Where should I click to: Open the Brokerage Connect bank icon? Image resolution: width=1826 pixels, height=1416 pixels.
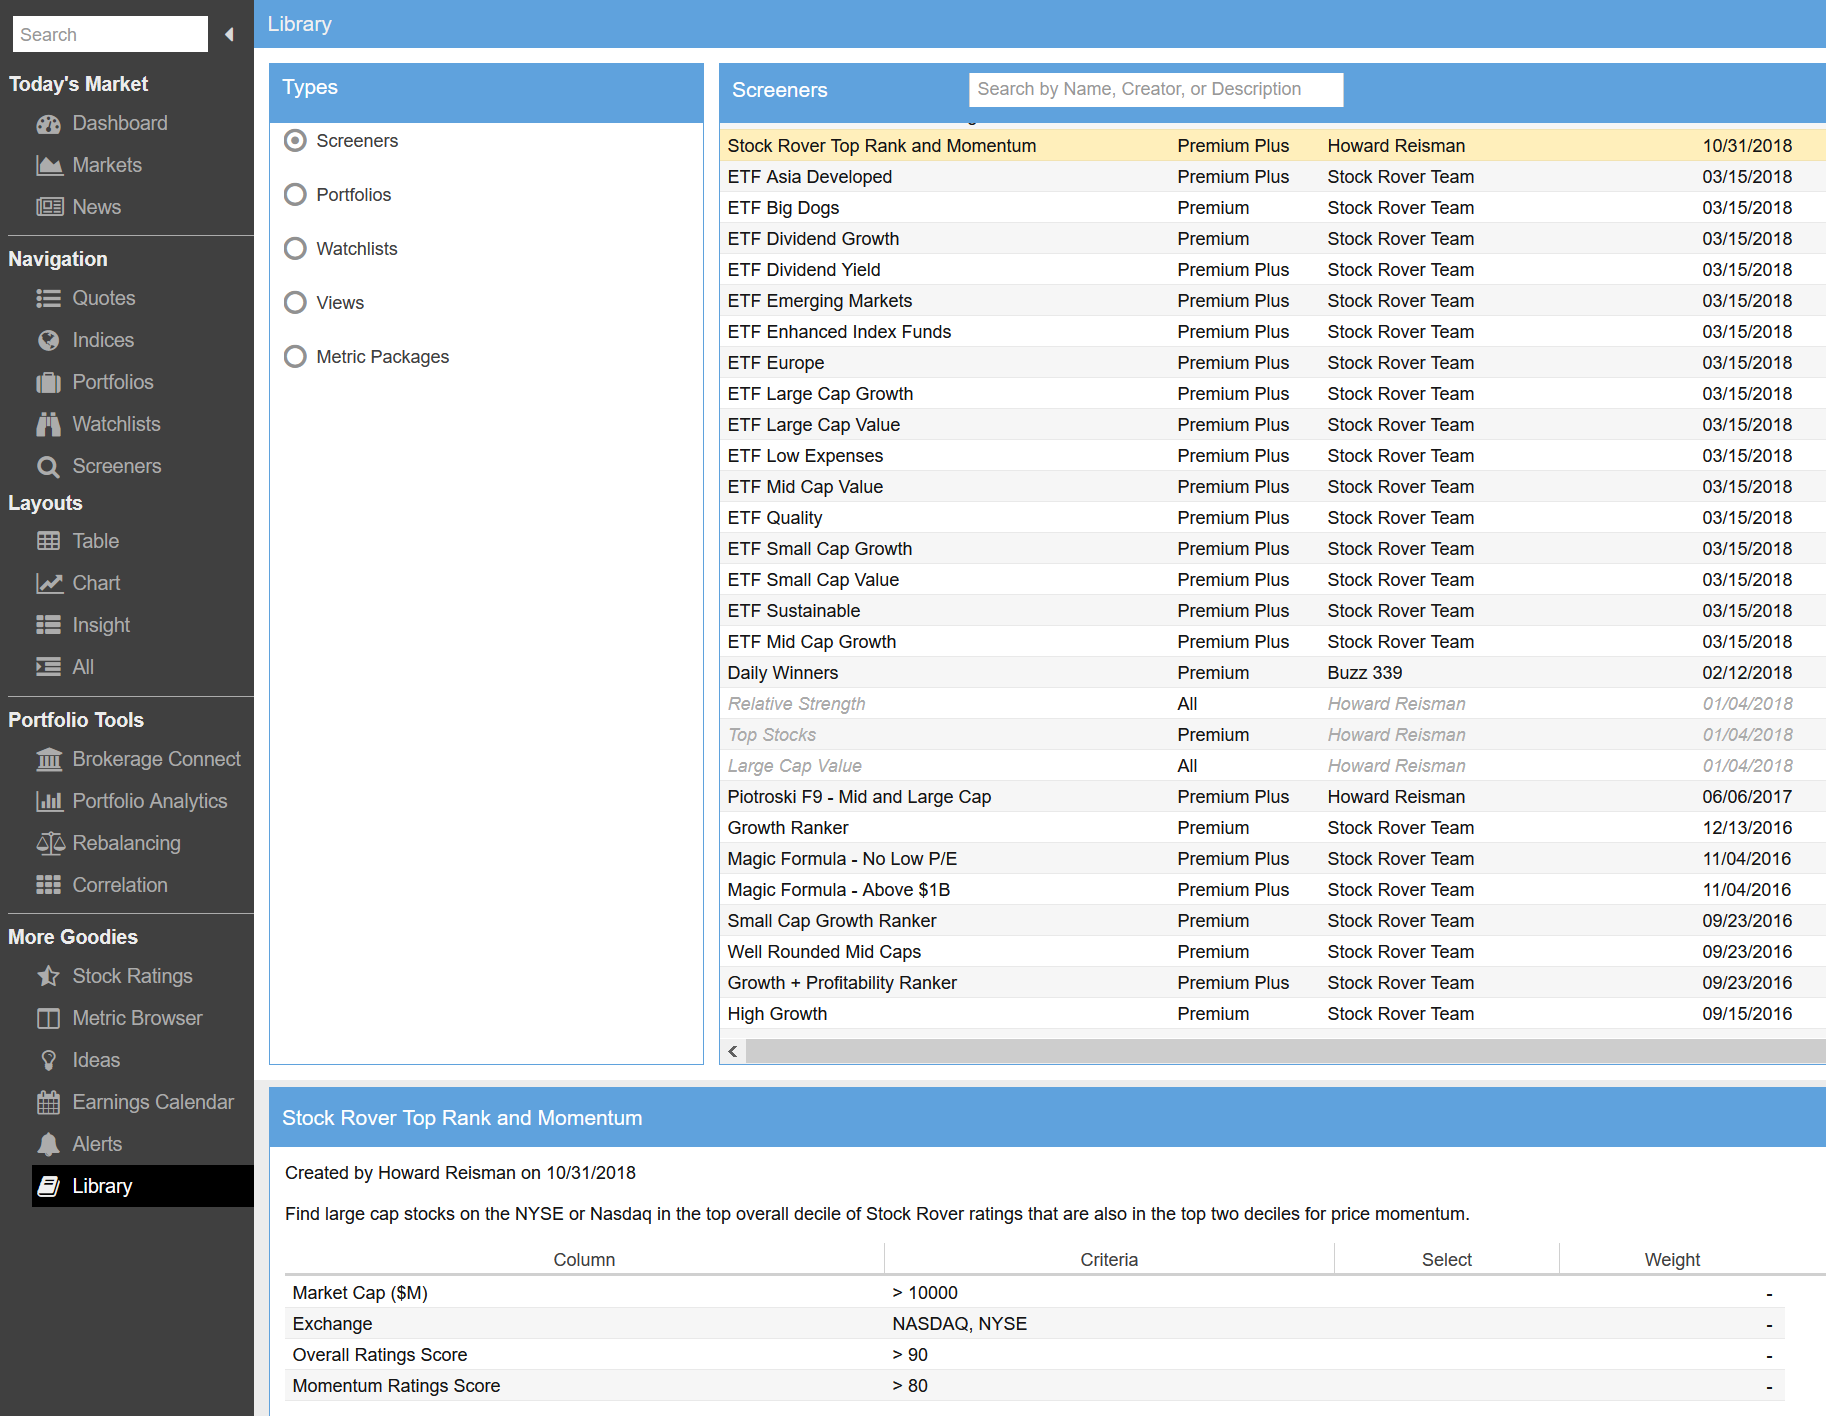pos(48,760)
